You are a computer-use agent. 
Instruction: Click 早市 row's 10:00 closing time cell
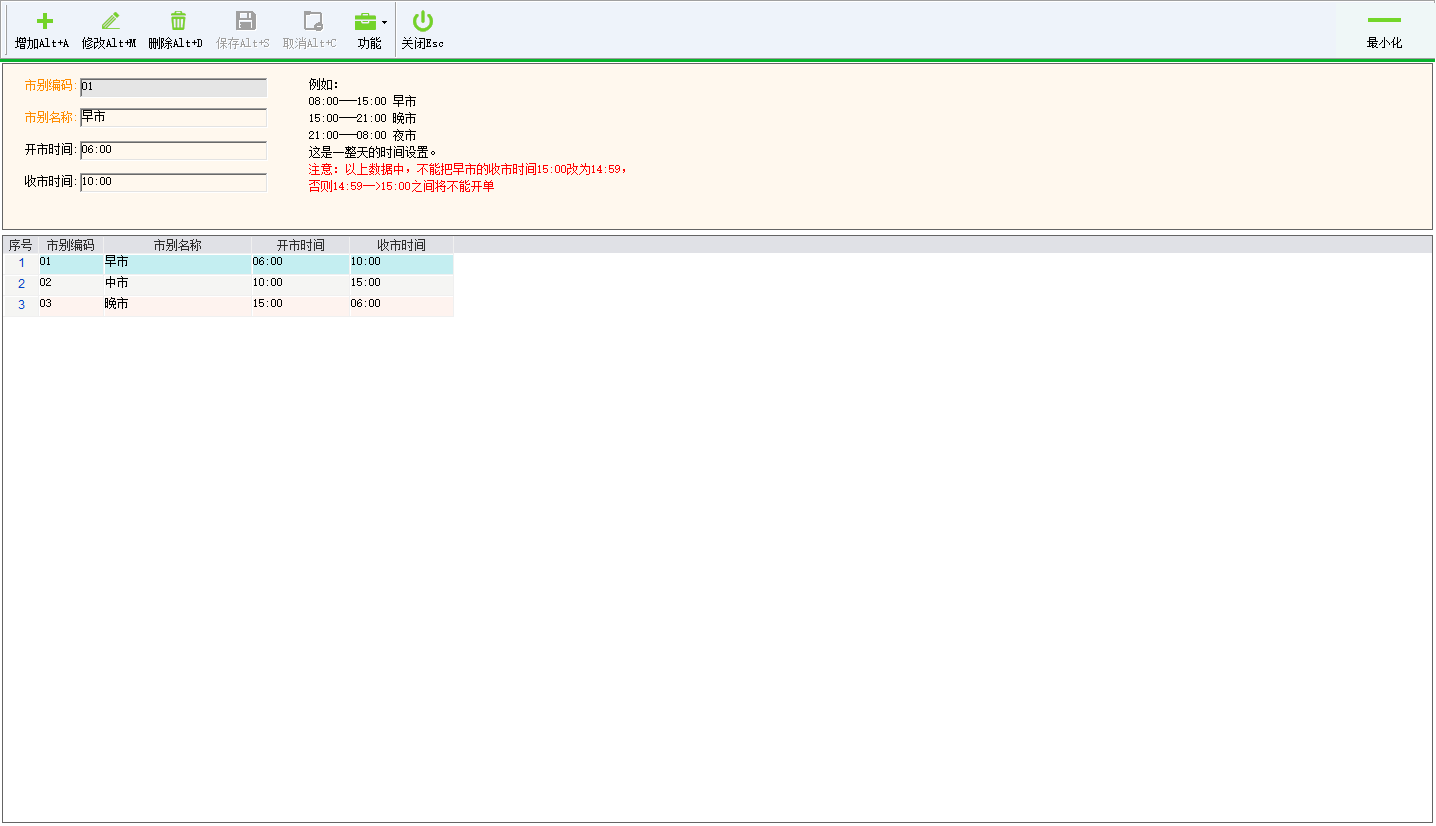point(401,263)
